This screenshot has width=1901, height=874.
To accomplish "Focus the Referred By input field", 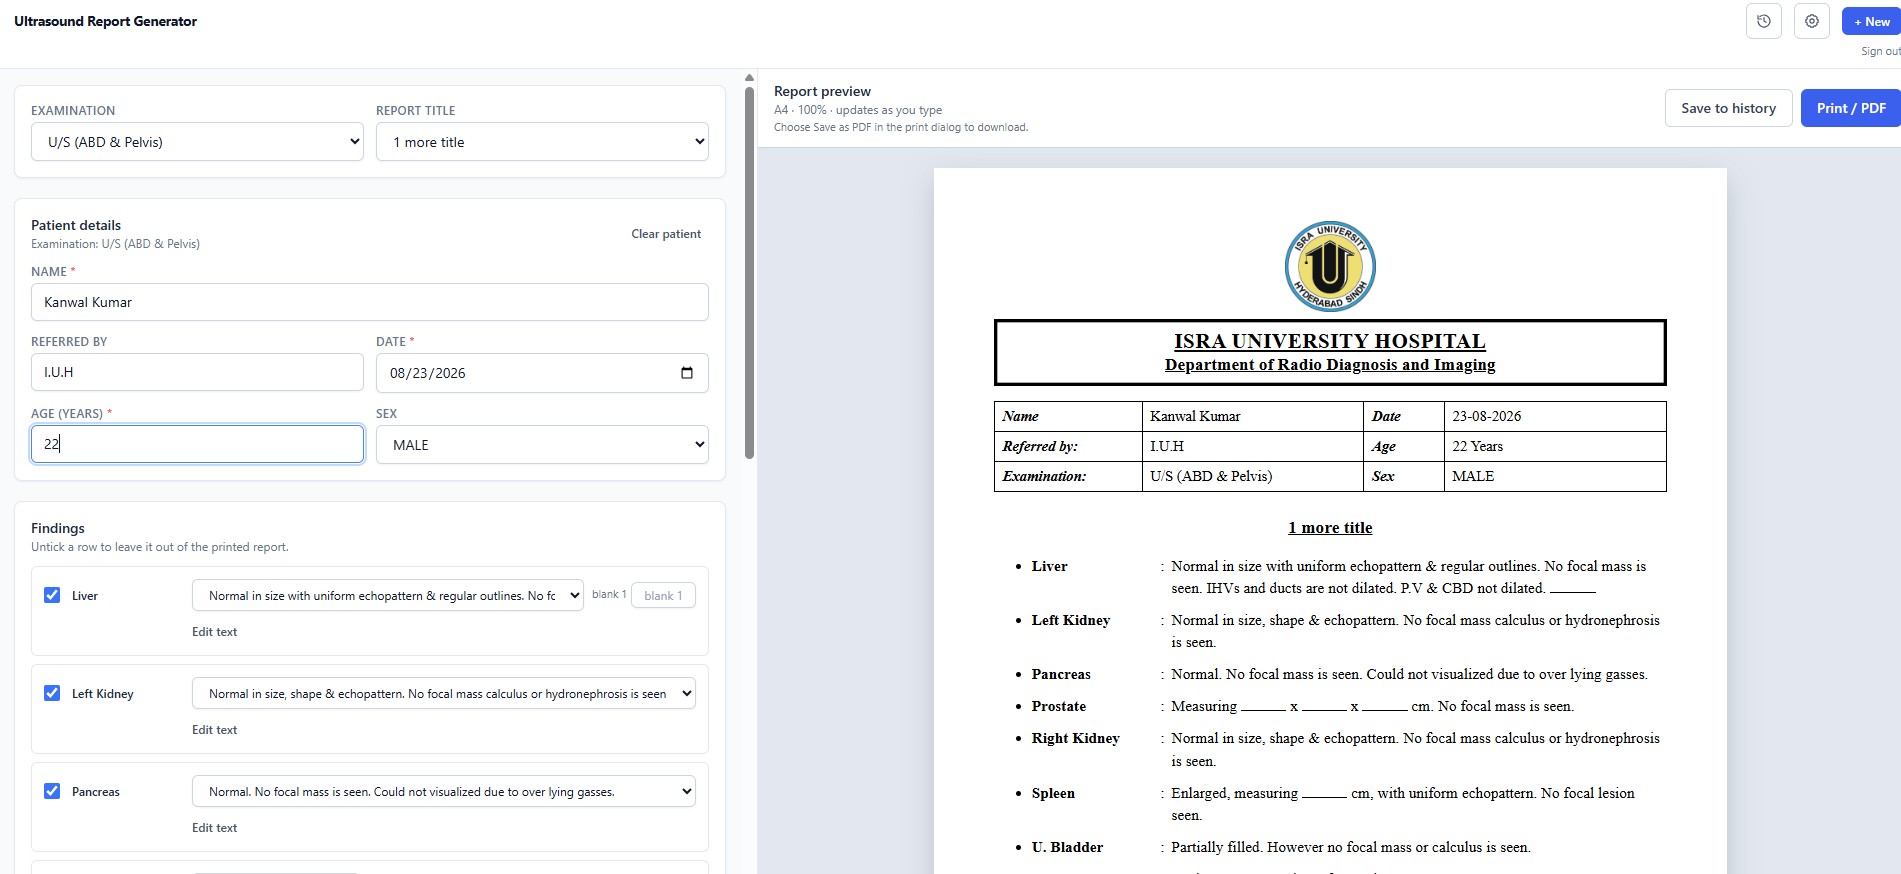I will coord(197,372).
